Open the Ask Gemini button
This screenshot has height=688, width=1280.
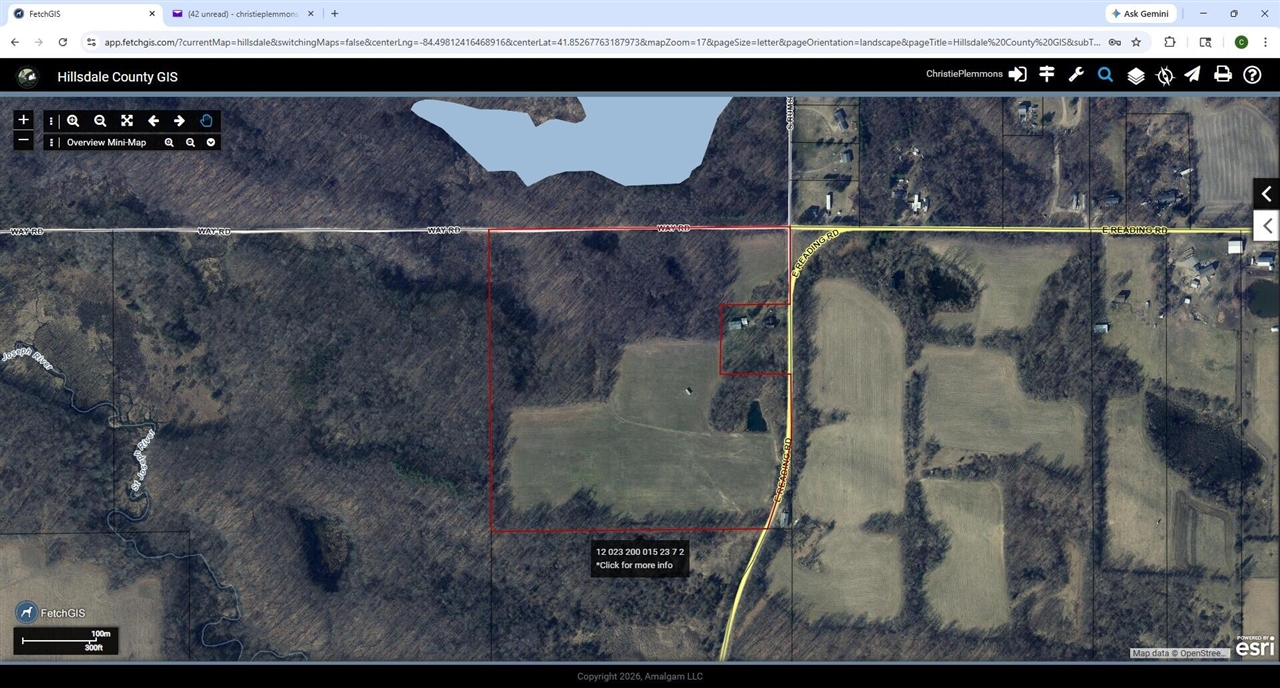[x=1140, y=14]
